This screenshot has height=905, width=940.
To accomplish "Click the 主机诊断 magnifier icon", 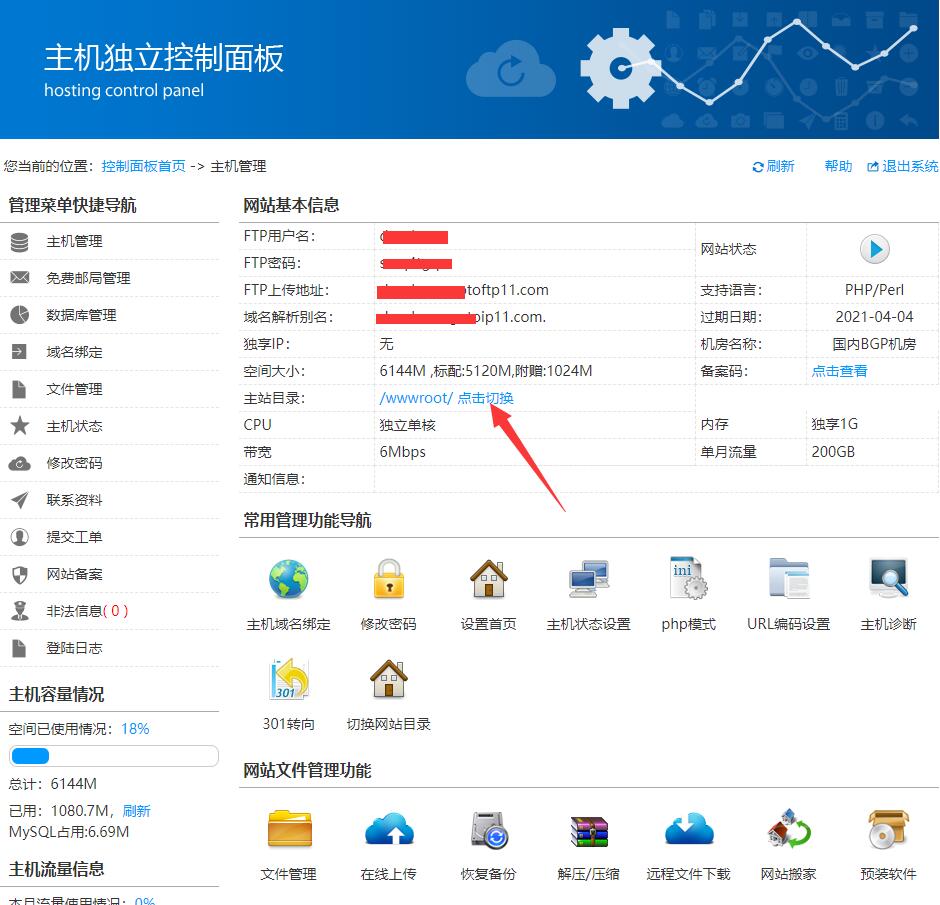I will coord(888,579).
